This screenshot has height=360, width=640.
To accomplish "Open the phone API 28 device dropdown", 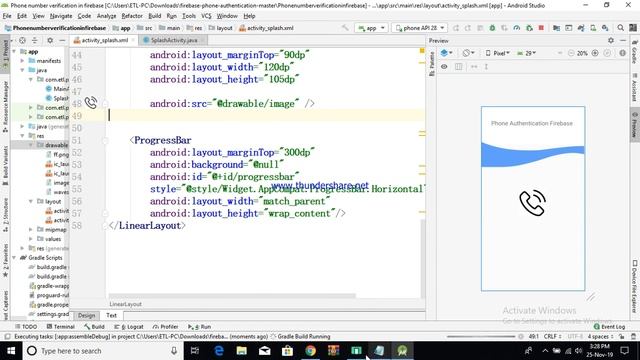I will tap(420, 28).
